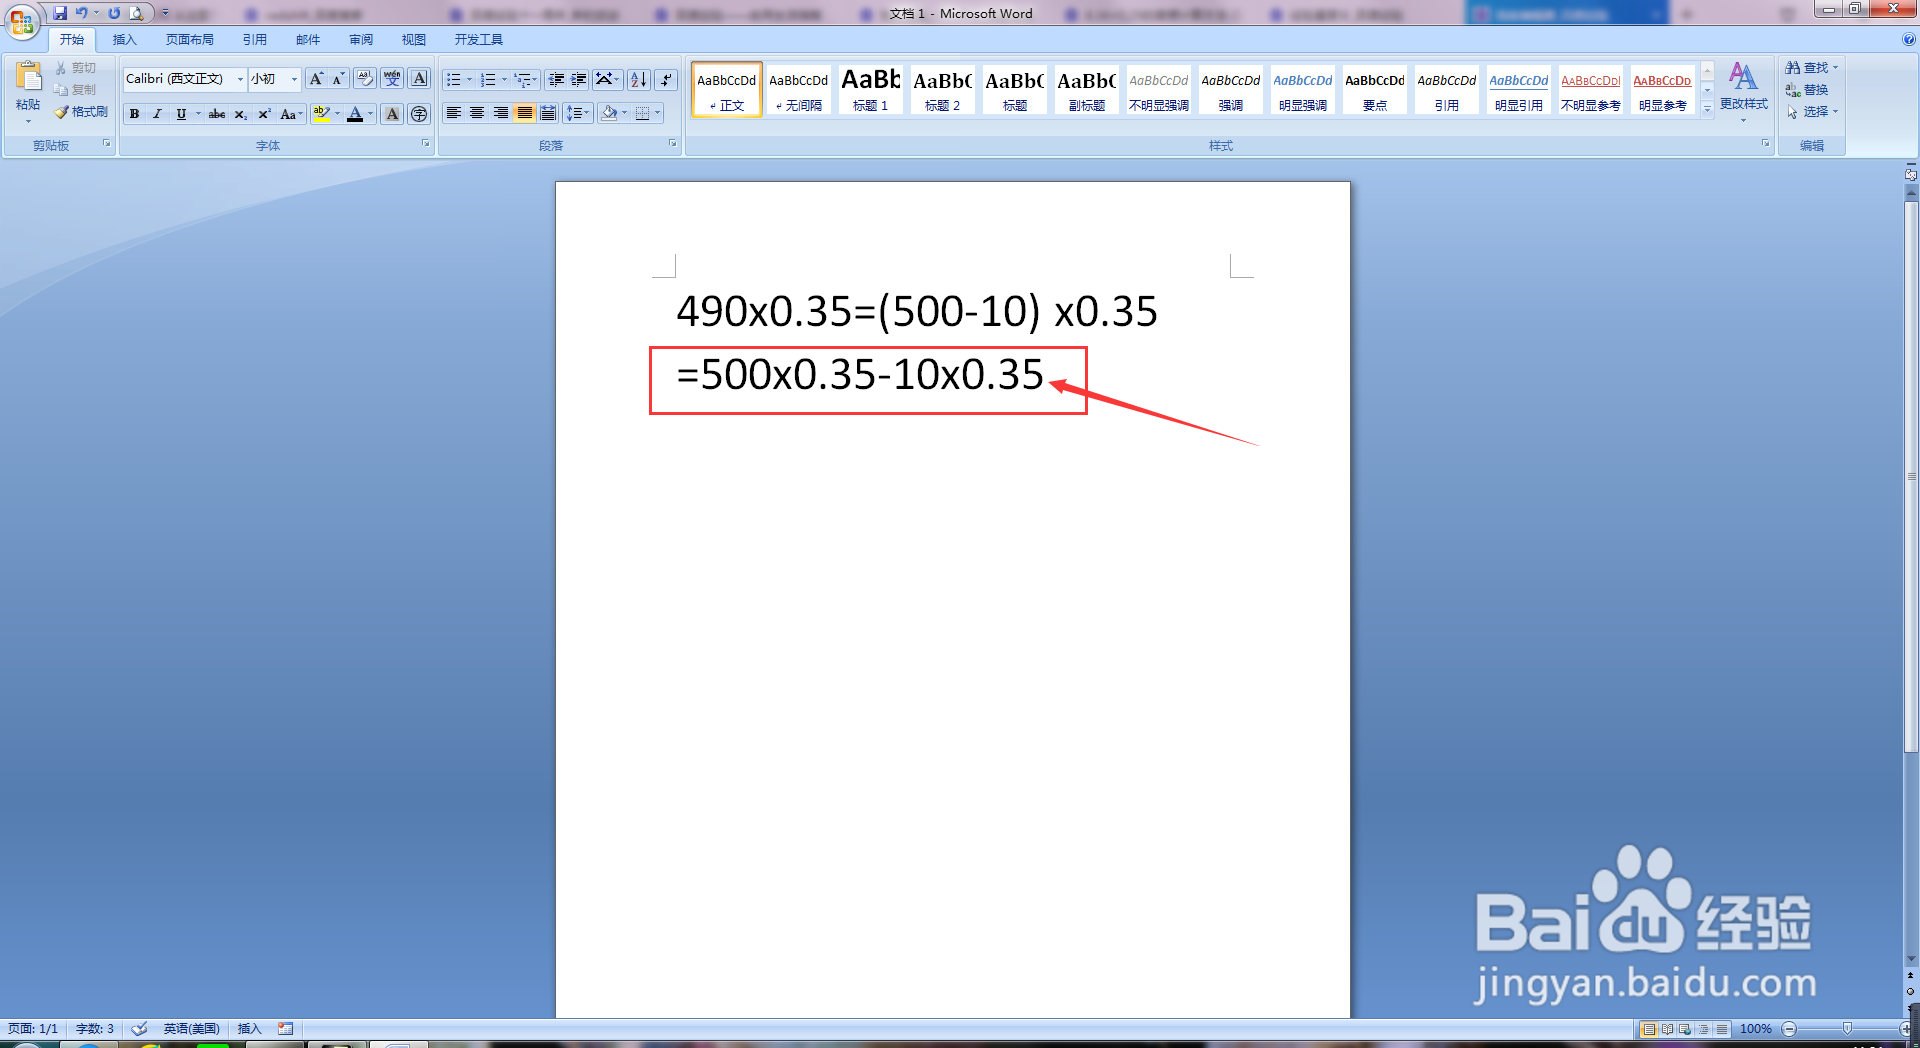Grow font size with the large A icon
The image size is (1920, 1048).
[x=316, y=79]
